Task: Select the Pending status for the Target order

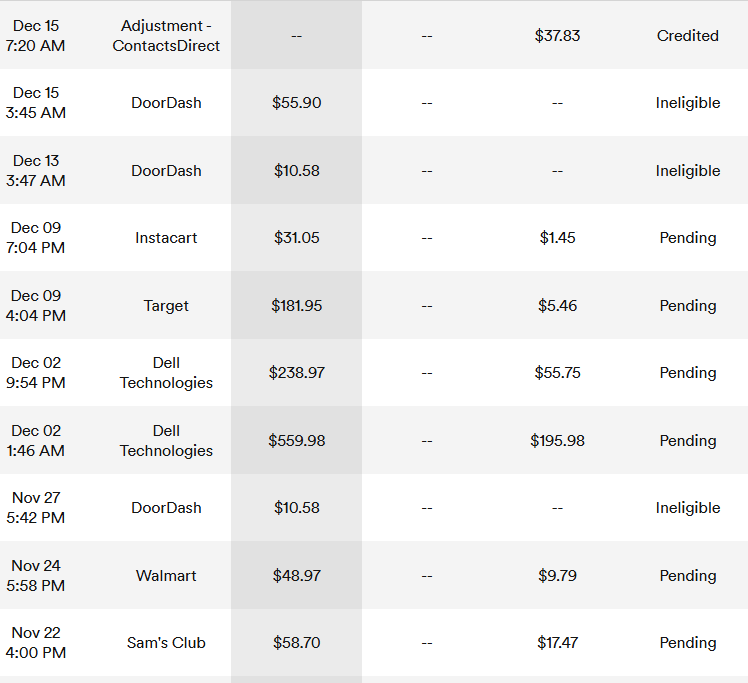Action: 687,305
